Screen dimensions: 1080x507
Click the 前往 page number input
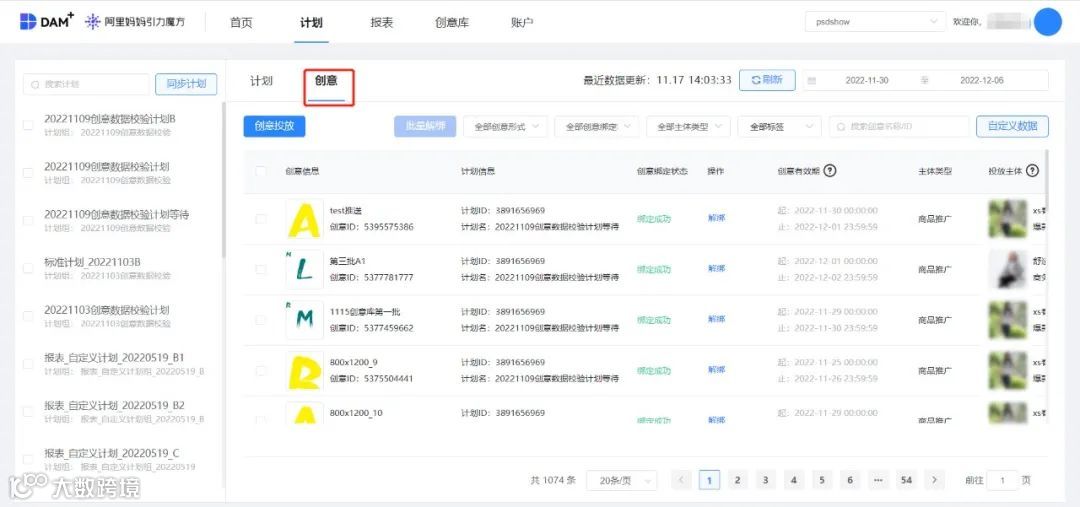pos(1002,481)
